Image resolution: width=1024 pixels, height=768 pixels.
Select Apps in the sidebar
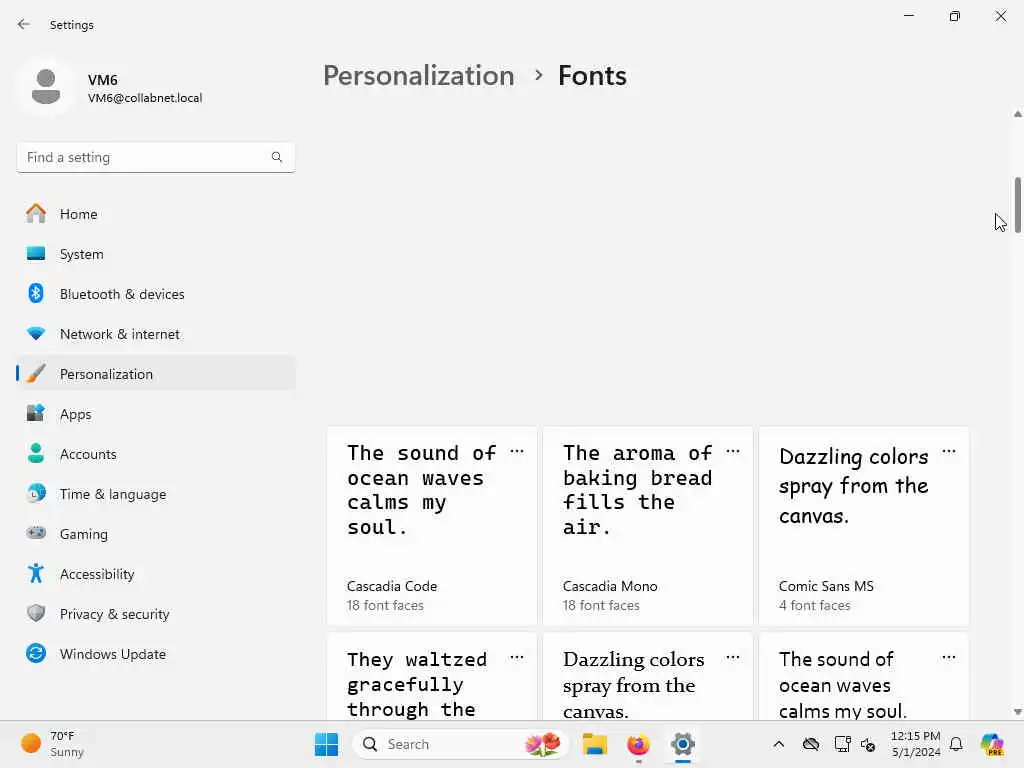(156, 413)
